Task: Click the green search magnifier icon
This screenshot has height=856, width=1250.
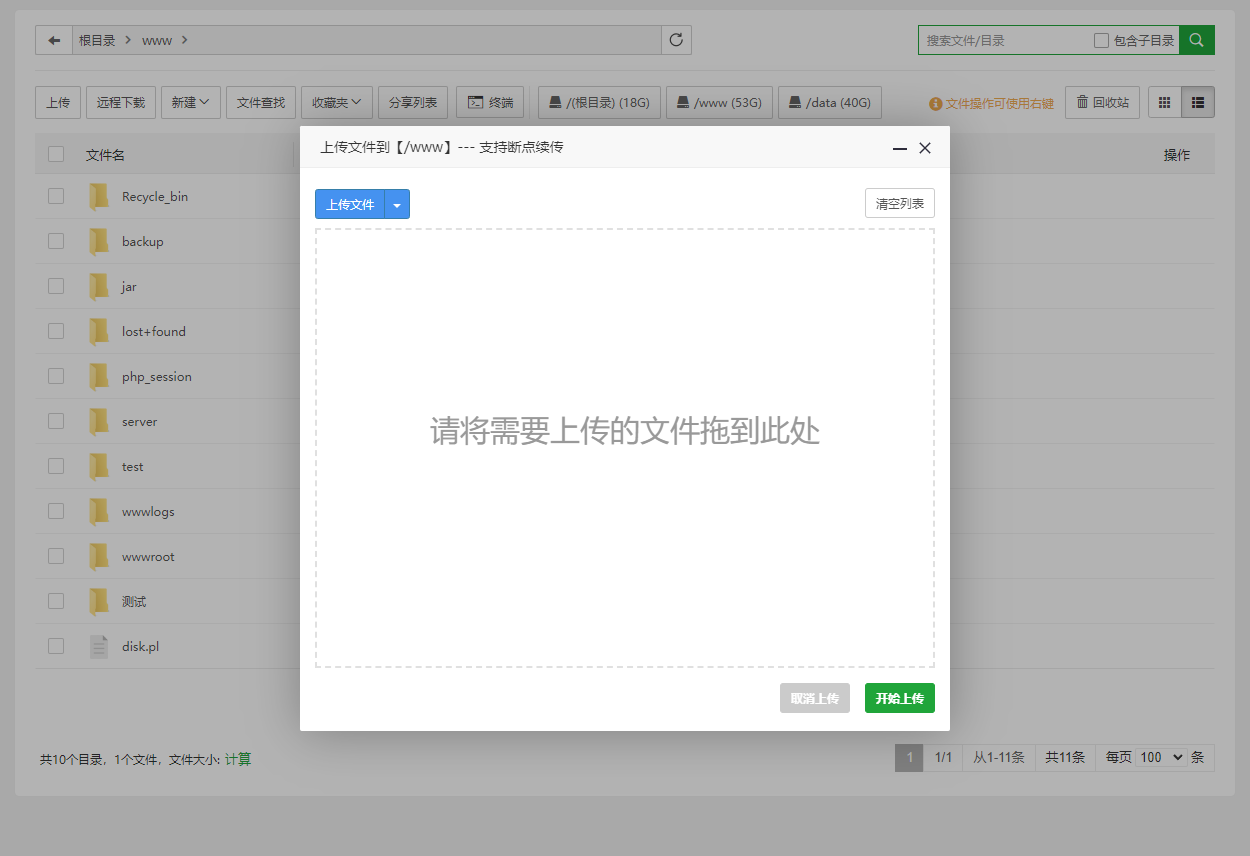Action: pyautogui.click(x=1196, y=40)
